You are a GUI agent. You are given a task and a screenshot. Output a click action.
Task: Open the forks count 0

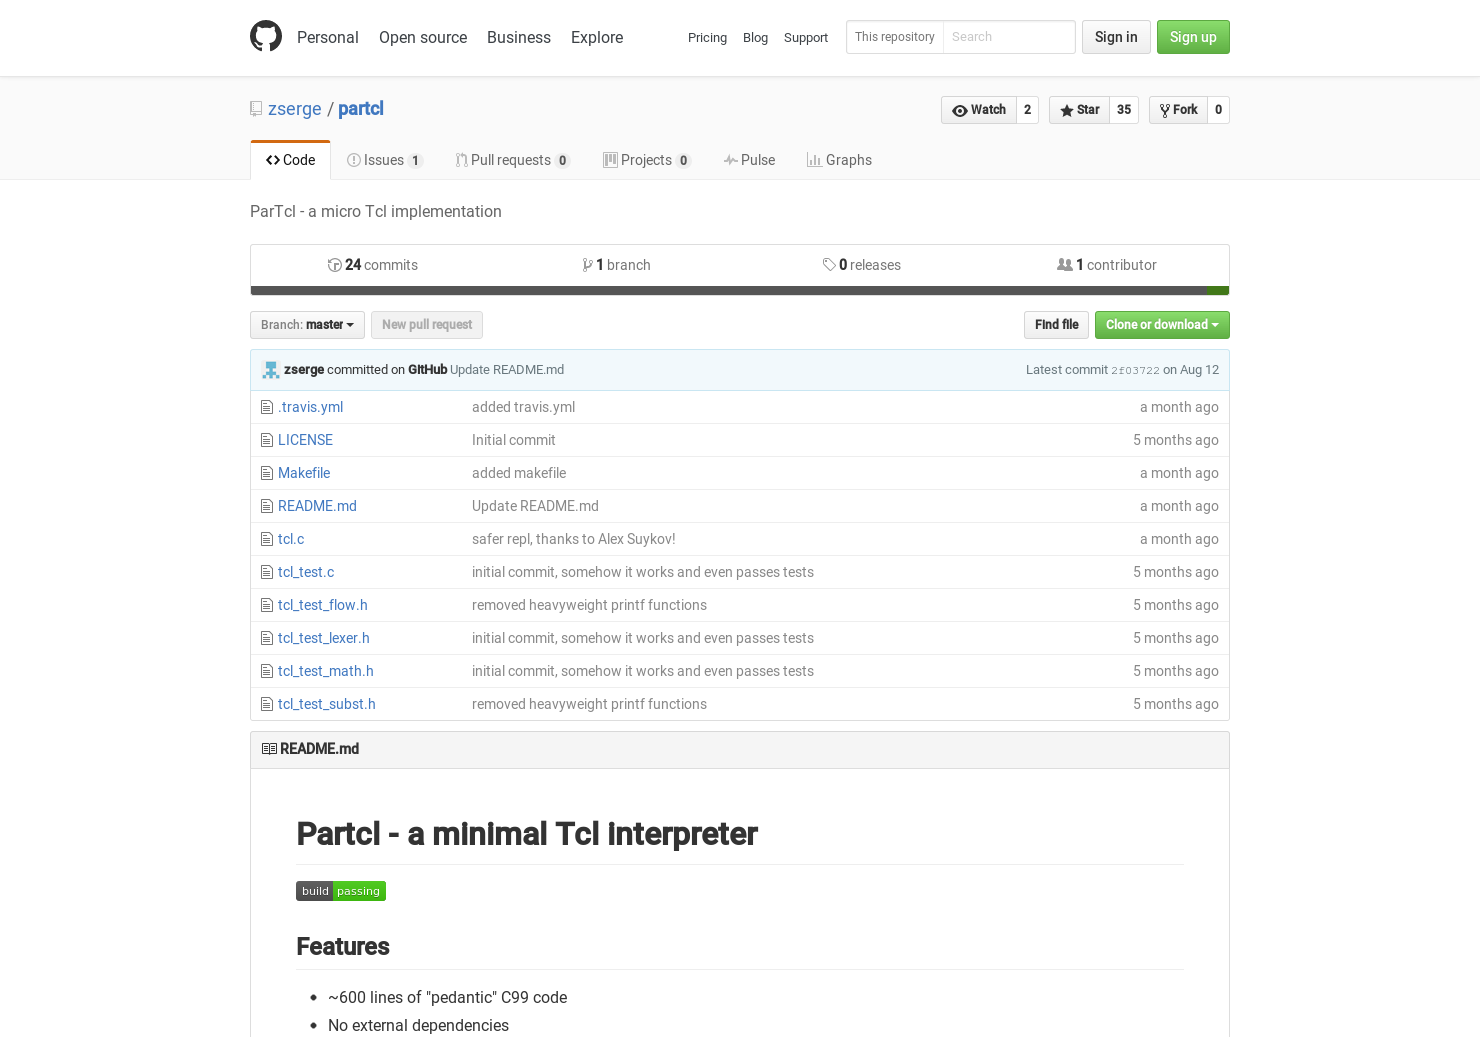click(x=1218, y=110)
